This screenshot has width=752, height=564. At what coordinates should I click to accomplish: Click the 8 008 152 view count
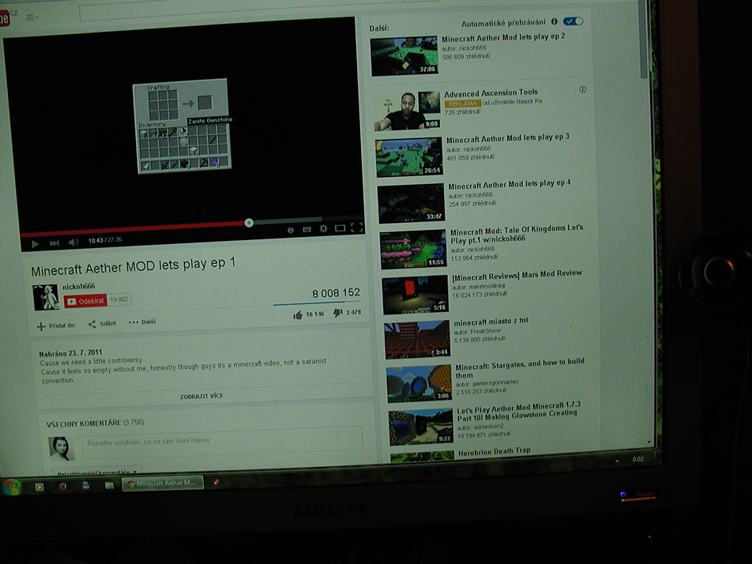pos(336,293)
